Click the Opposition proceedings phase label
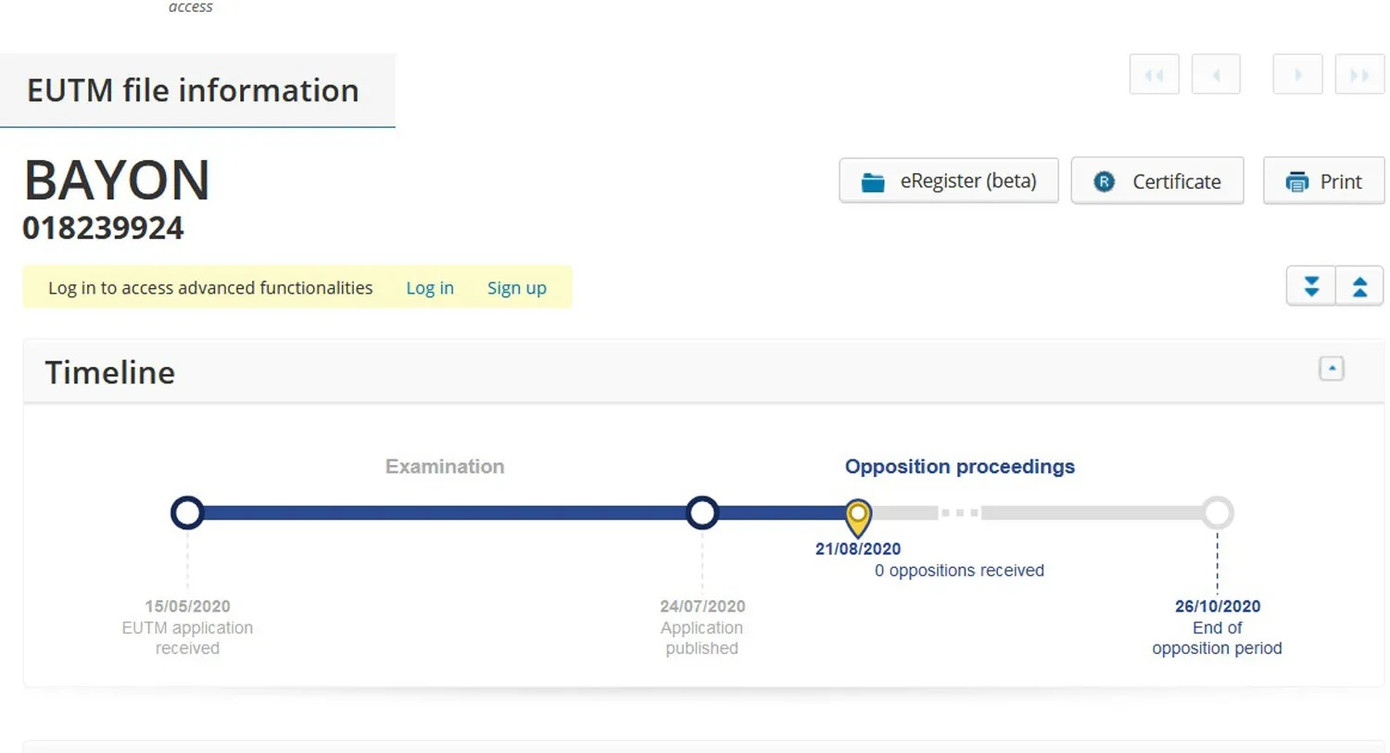 959,467
